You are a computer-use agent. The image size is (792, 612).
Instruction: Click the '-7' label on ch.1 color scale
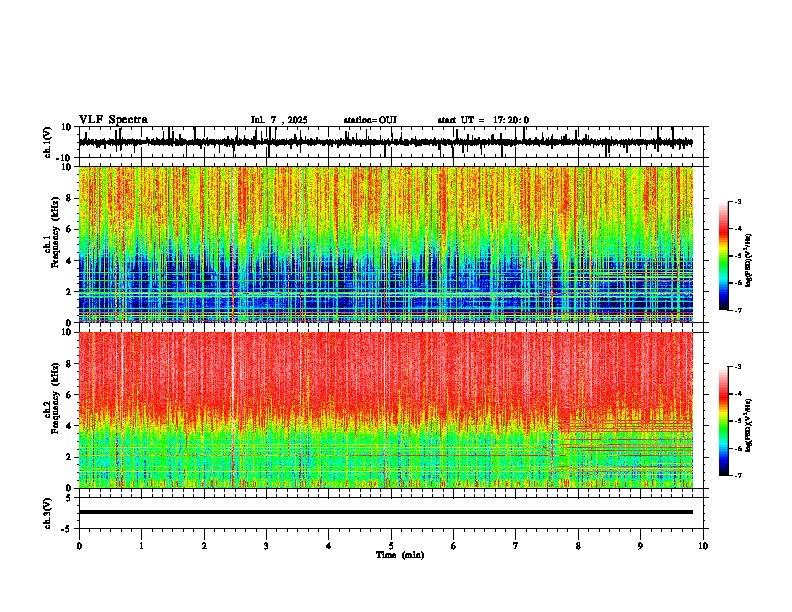(738, 310)
